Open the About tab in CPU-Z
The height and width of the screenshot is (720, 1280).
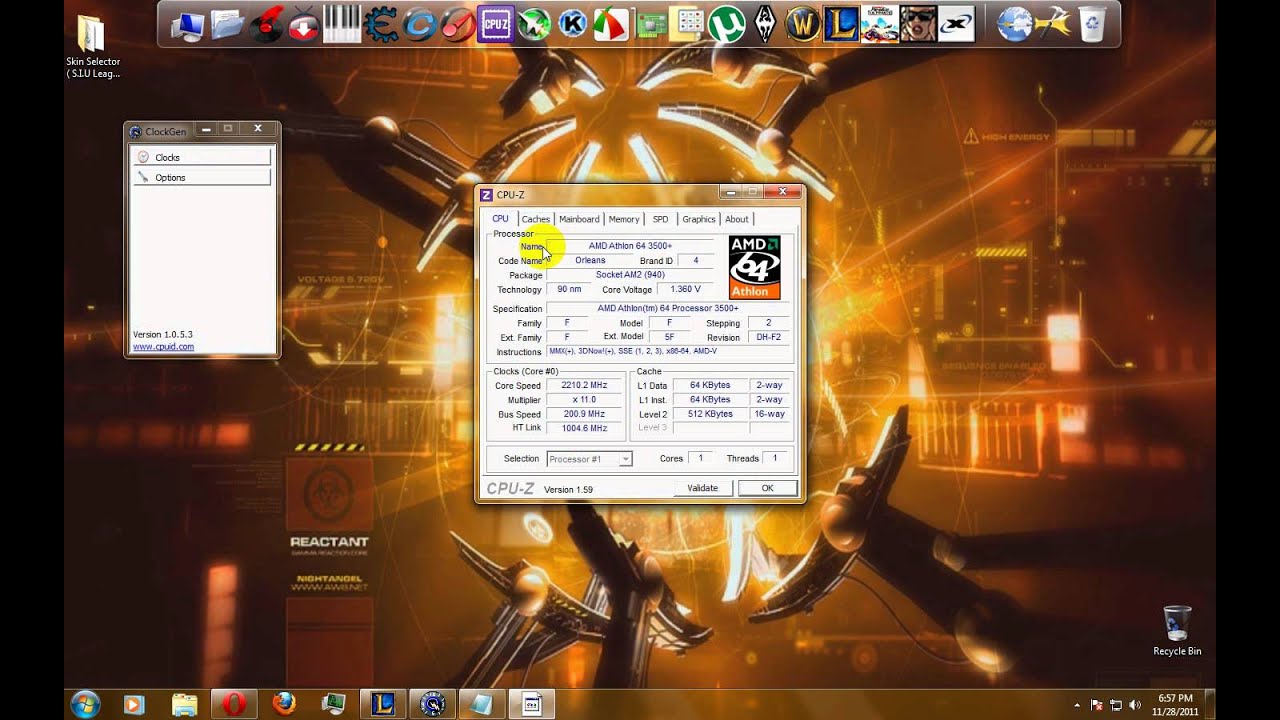click(x=737, y=219)
